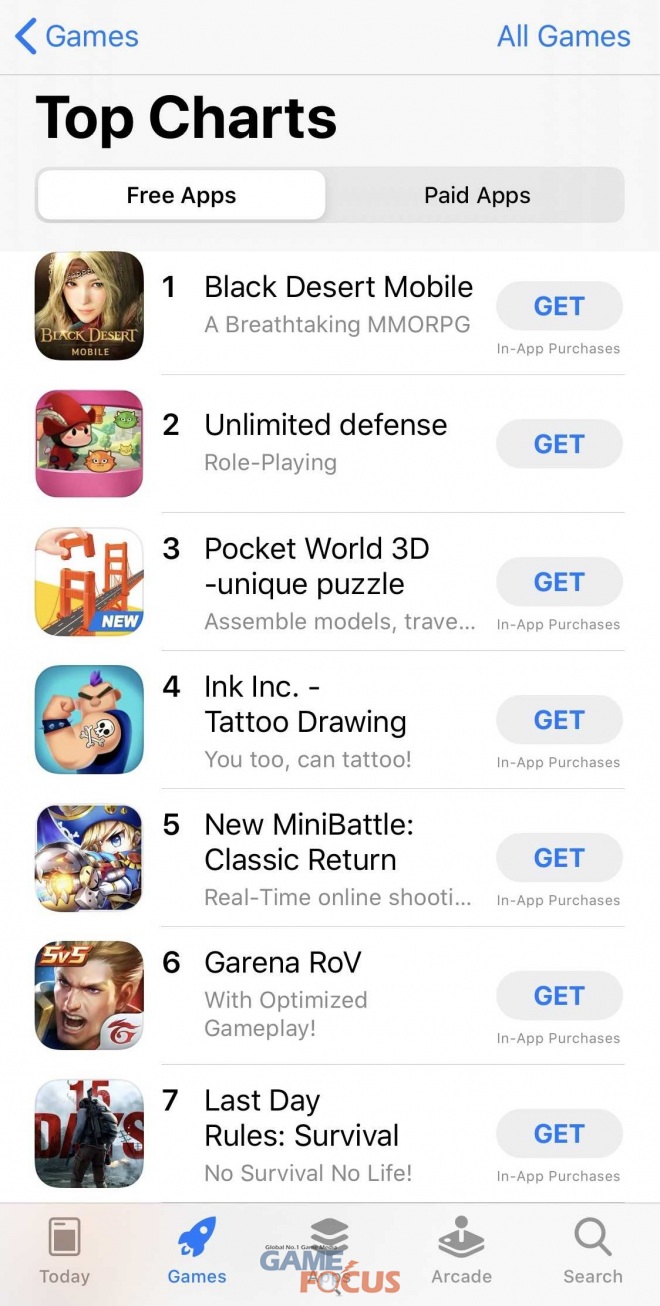Open New MiniBattle app icon

pyautogui.click(x=89, y=857)
